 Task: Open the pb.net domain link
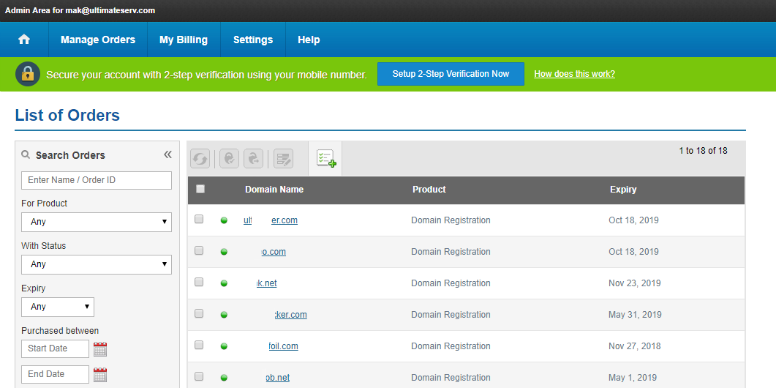[277, 378]
